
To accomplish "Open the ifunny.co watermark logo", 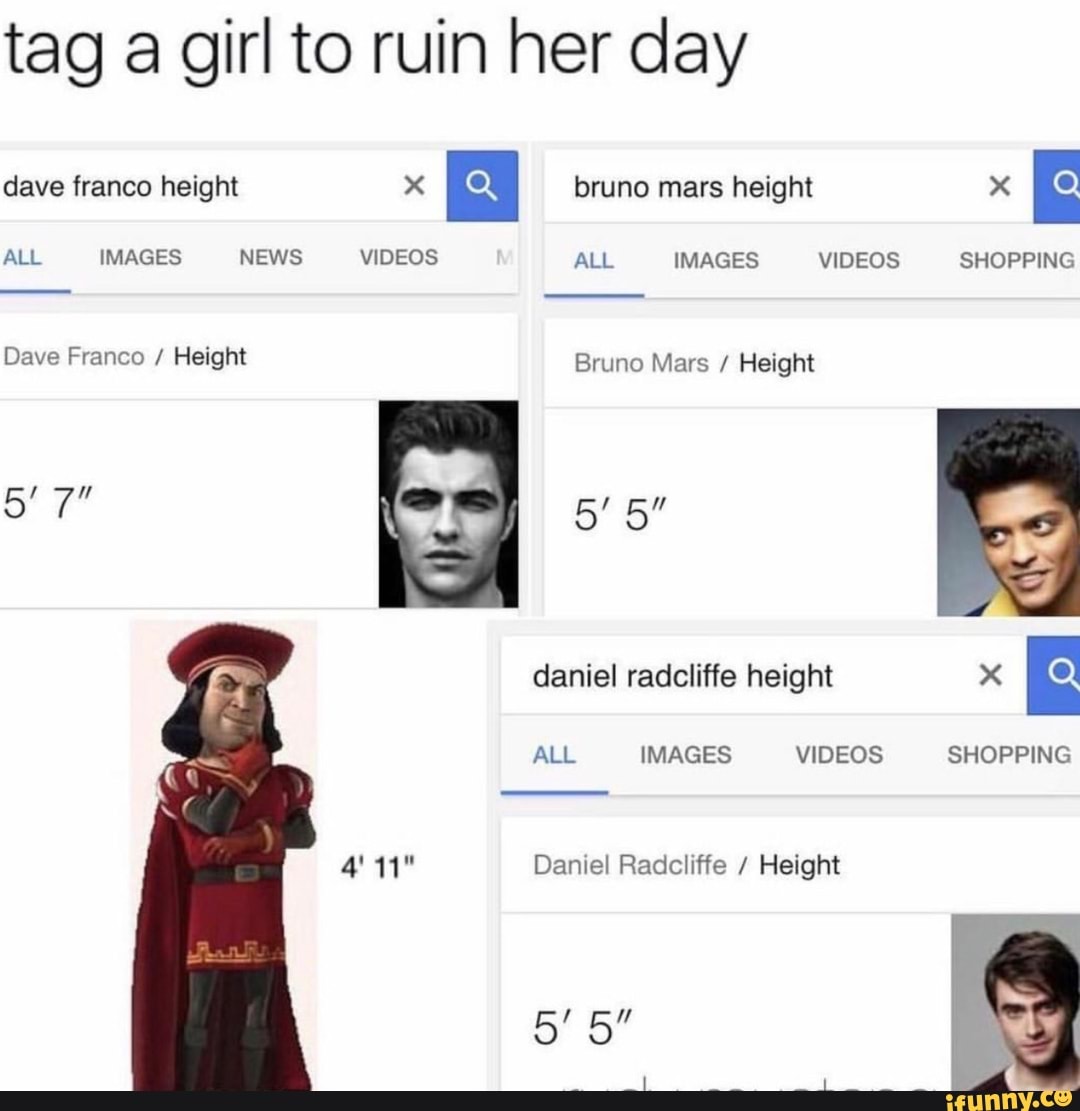I will tap(1009, 1100).
